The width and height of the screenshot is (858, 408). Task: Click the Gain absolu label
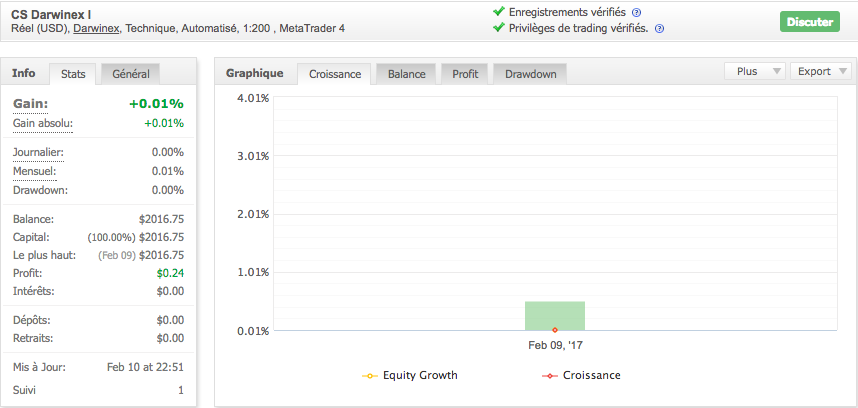(43, 123)
